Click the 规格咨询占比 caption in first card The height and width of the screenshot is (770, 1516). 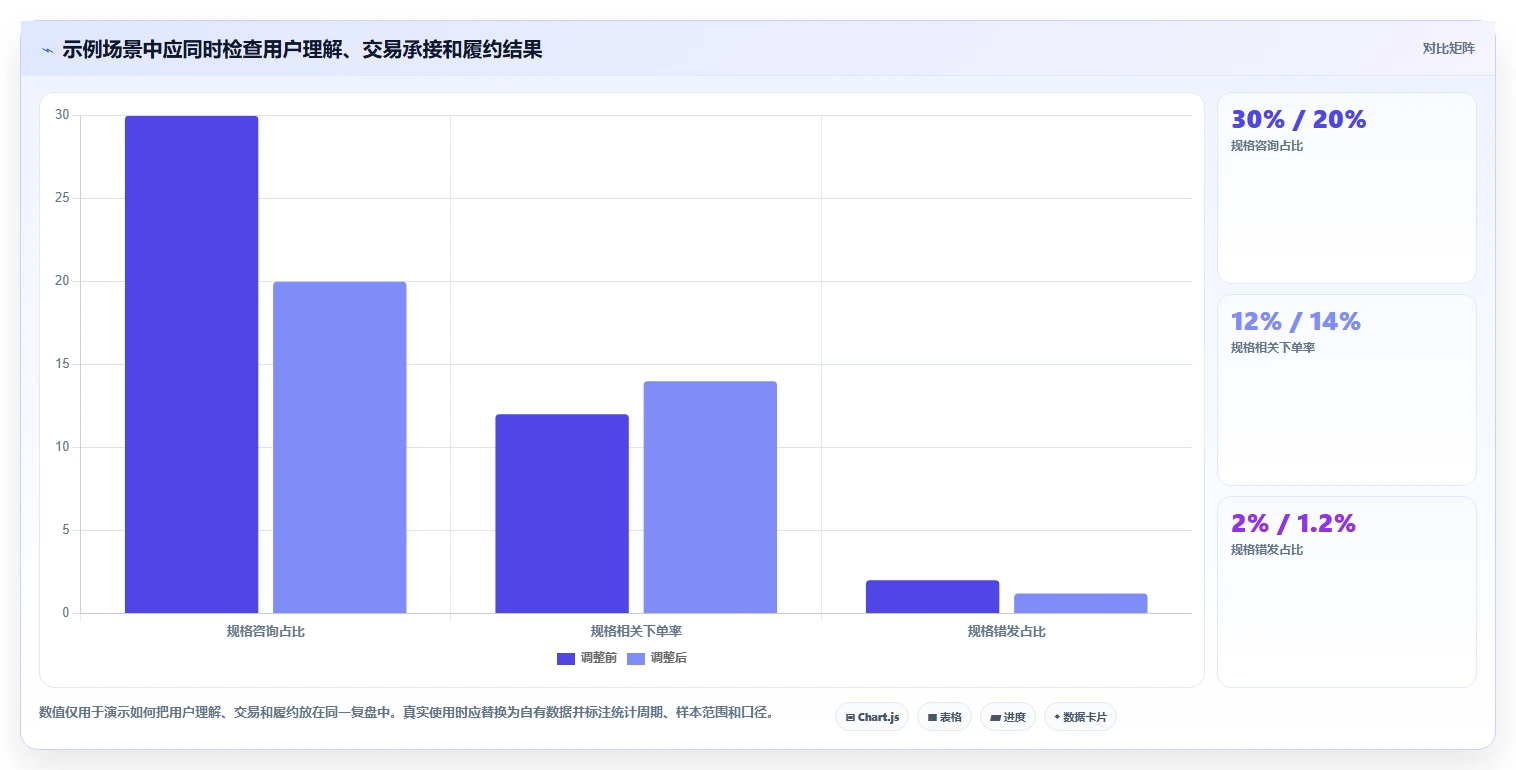pyautogui.click(x=1267, y=146)
